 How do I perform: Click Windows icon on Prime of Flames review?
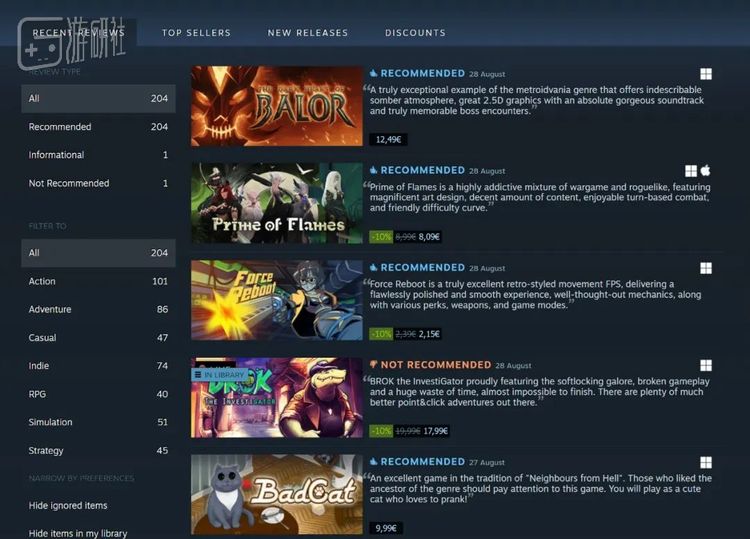(691, 171)
